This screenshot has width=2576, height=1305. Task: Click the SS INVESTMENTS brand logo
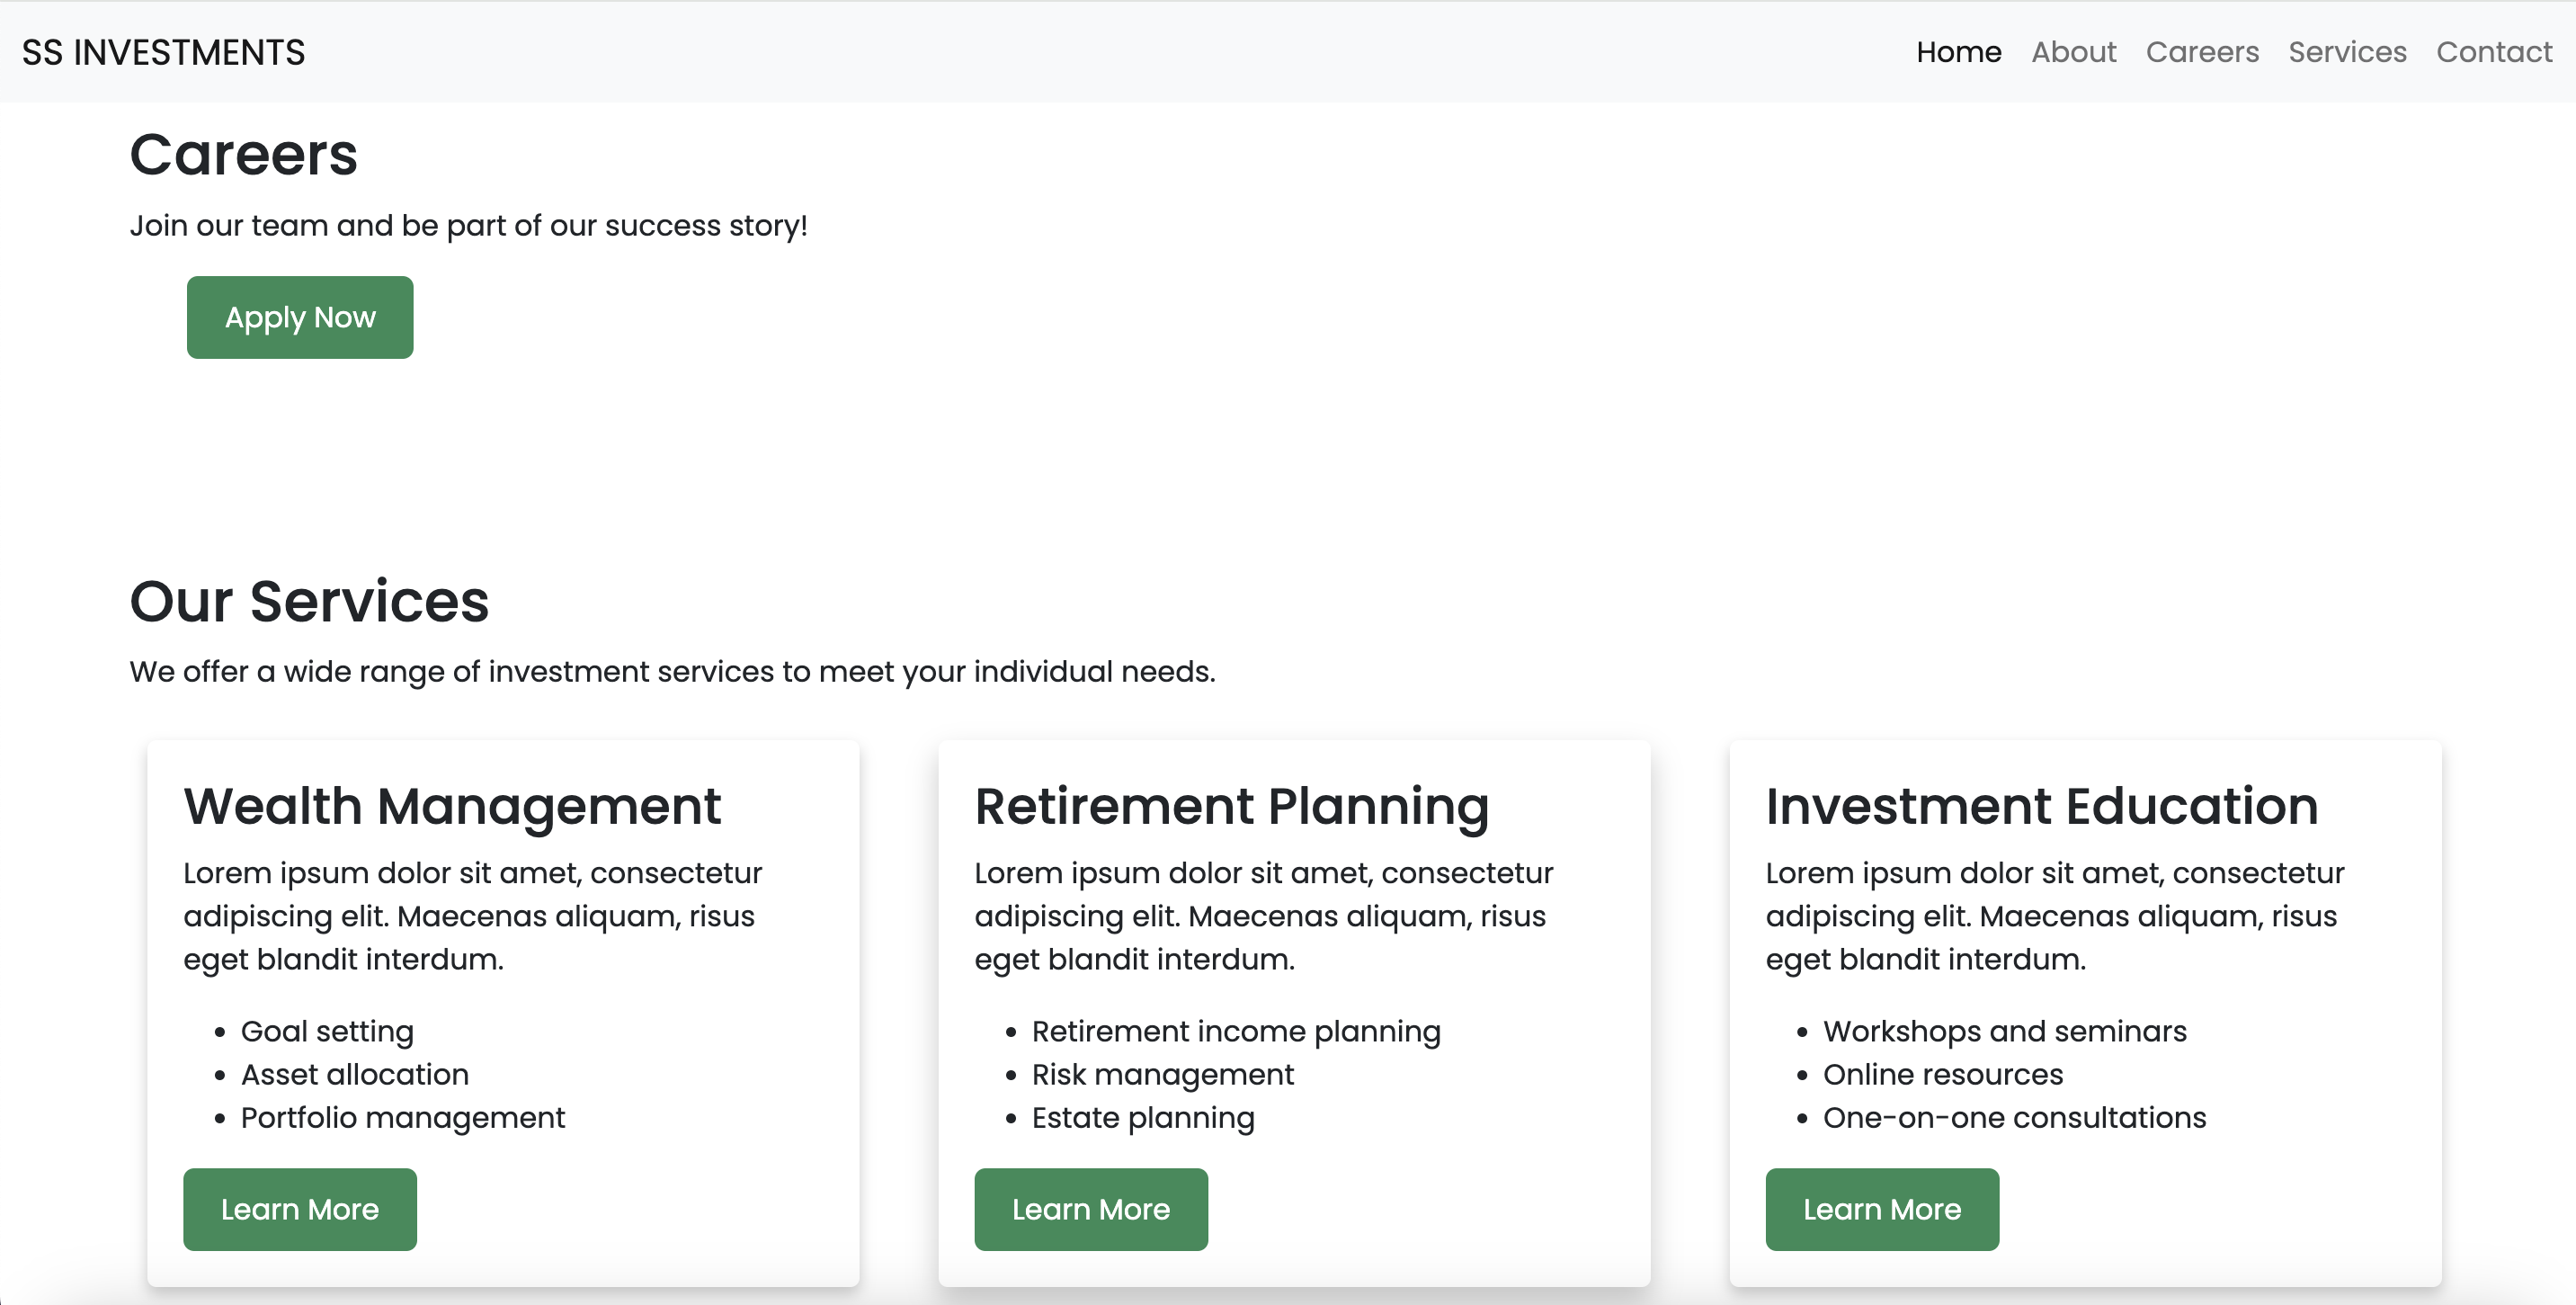coord(163,52)
